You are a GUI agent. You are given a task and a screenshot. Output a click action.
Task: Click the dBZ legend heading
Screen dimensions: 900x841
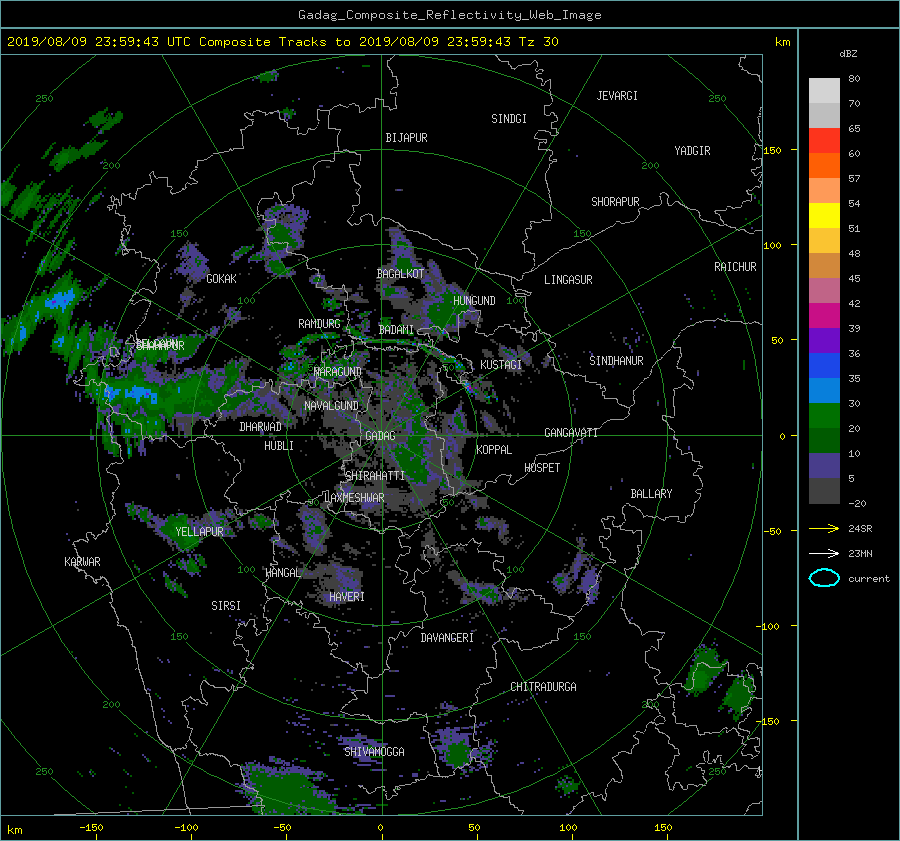(x=848, y=53)
